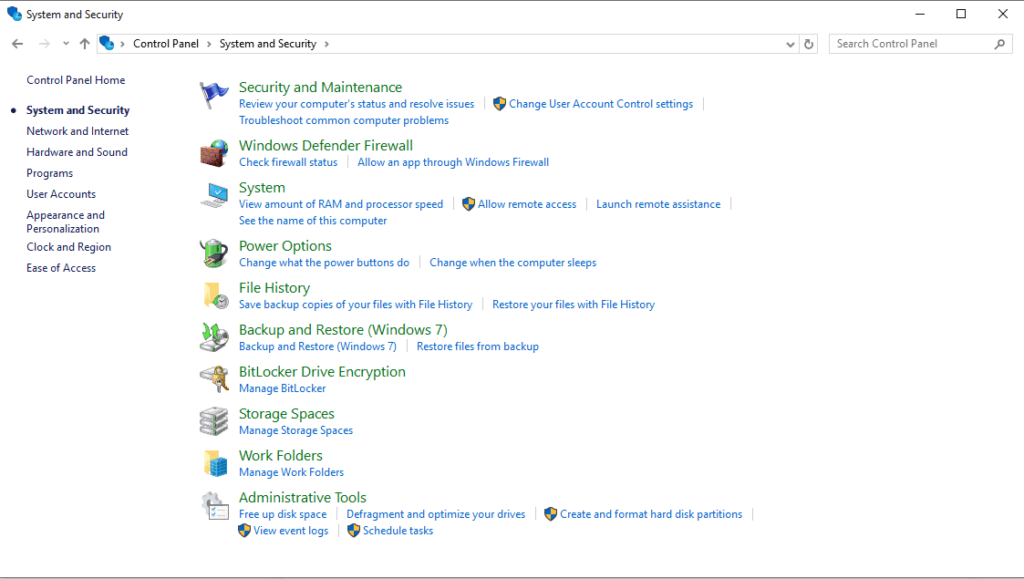This screenshot has height=579, width=1024.
Task: Save backup copies with File History
Action: point(355,304)
